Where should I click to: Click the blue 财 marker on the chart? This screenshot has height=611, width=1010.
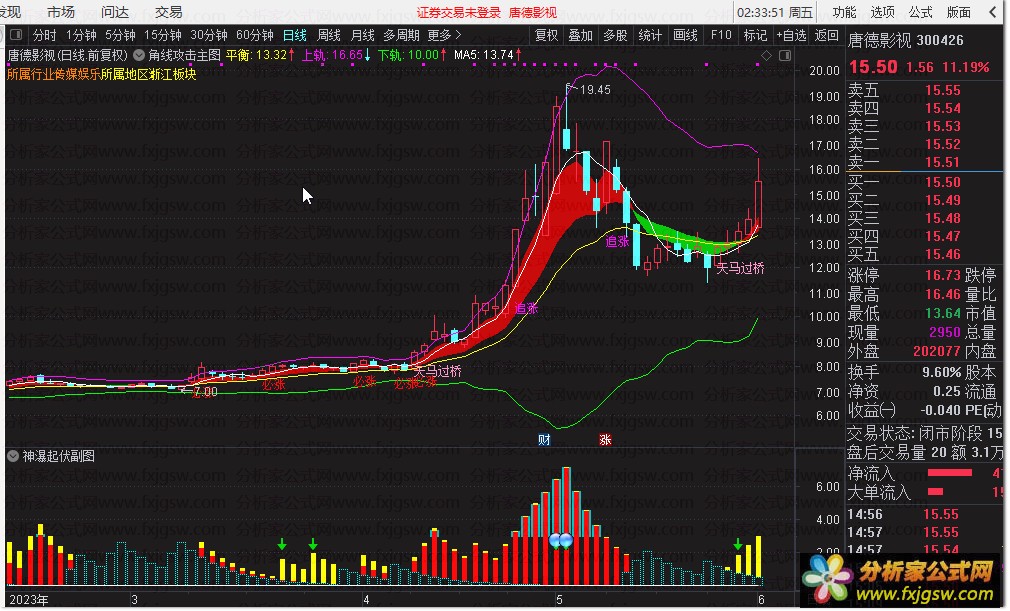(544, 440)
